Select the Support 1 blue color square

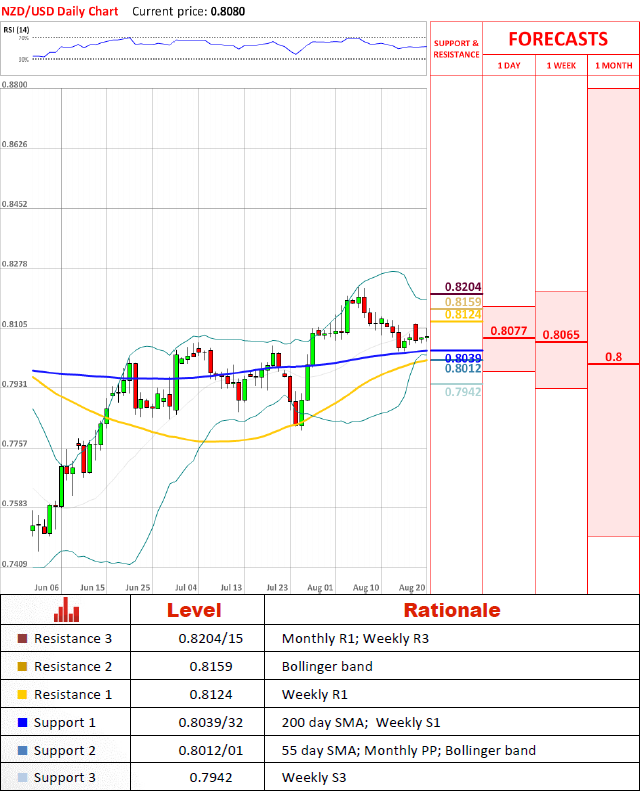[23, 722]
